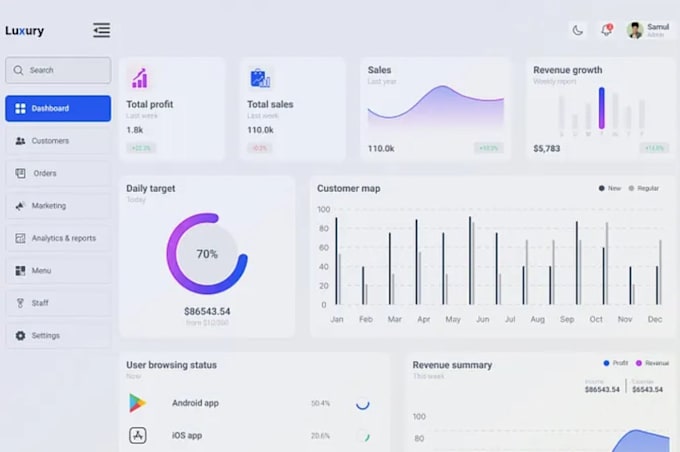Image resolution: width=680 pixels, height=452 pixels.
Task: Click the Revenue summary heading
Action: 452,365
